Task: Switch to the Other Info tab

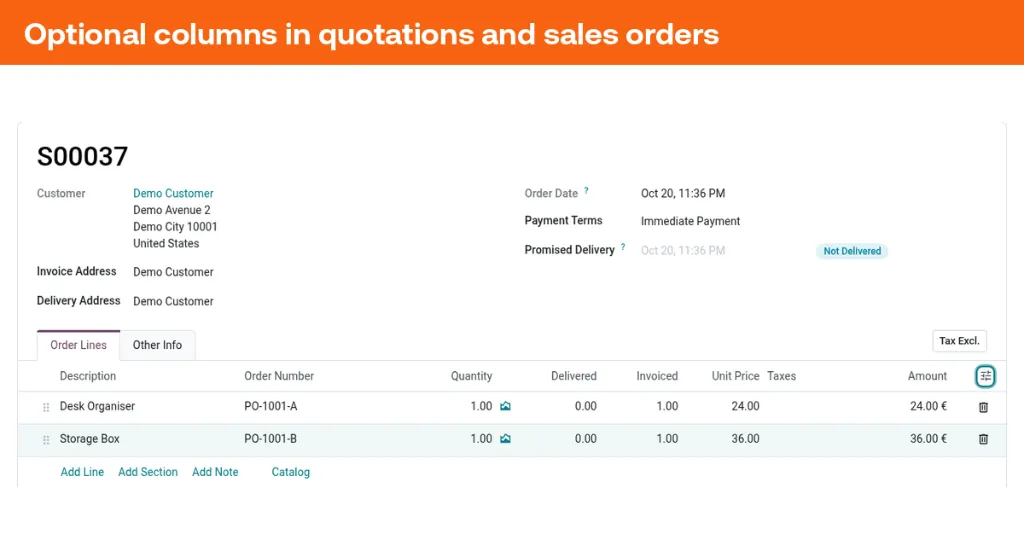Action: click(x=157, y=345)
